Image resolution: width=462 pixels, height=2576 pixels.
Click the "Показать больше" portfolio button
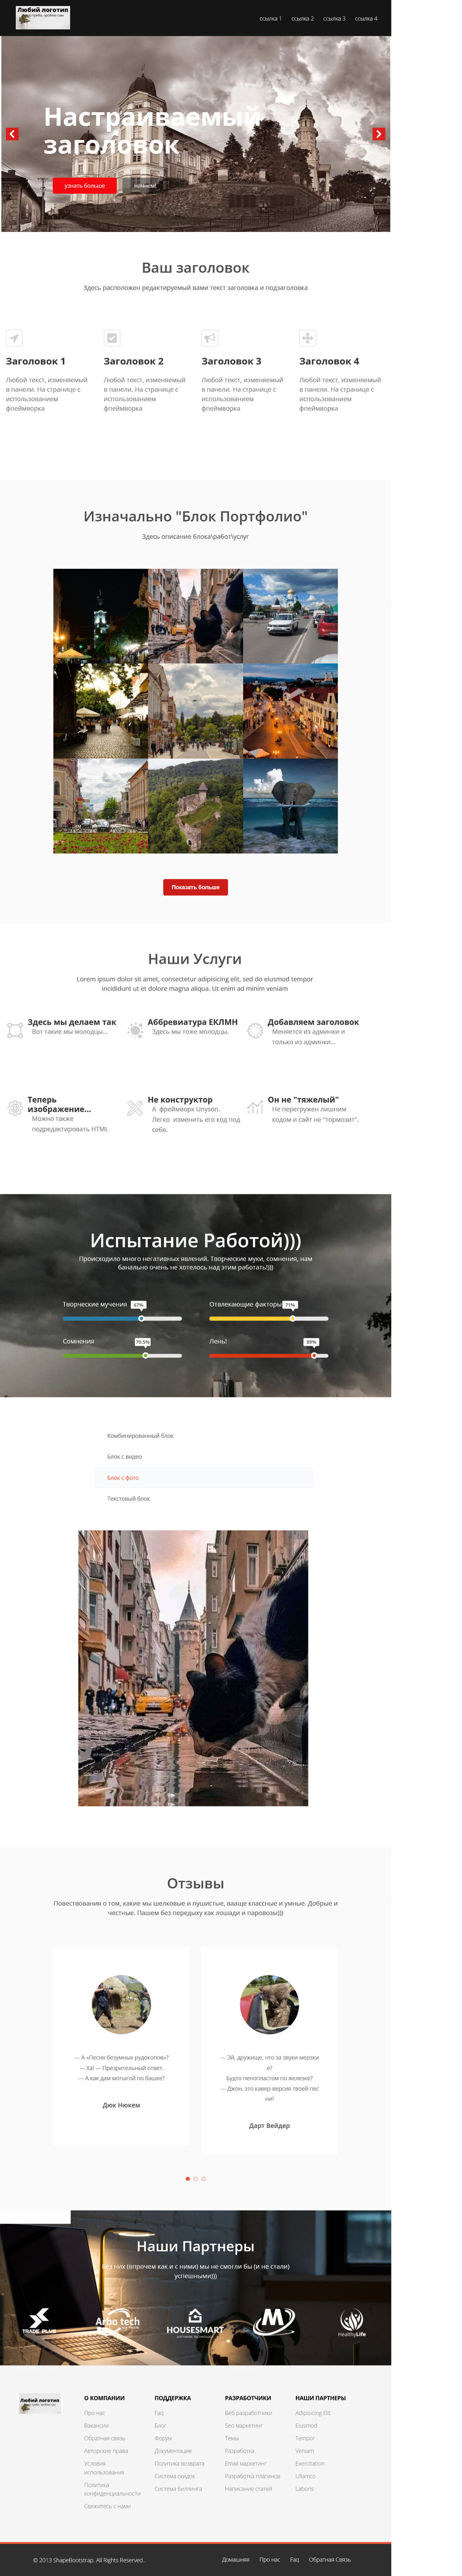(195, 887)
